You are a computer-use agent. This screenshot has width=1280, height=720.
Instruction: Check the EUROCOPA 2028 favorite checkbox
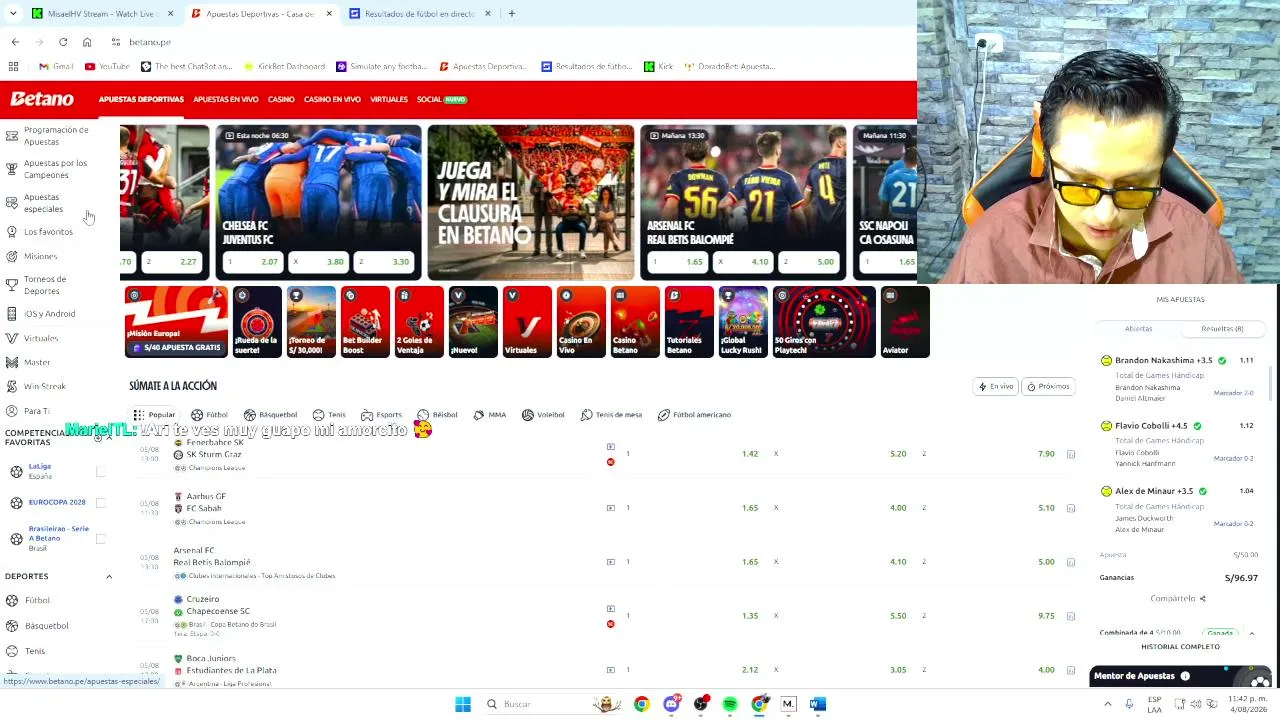click(x=100, y=502)
